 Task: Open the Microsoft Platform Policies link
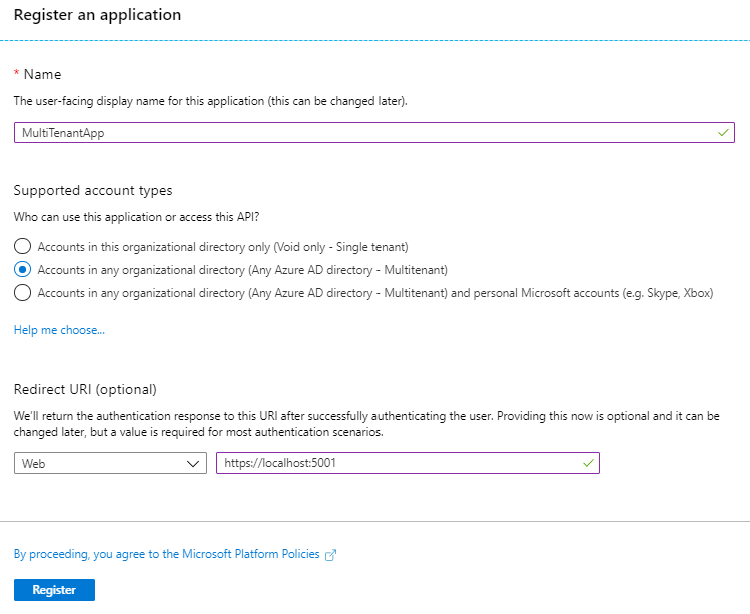(x=166, y=554)
